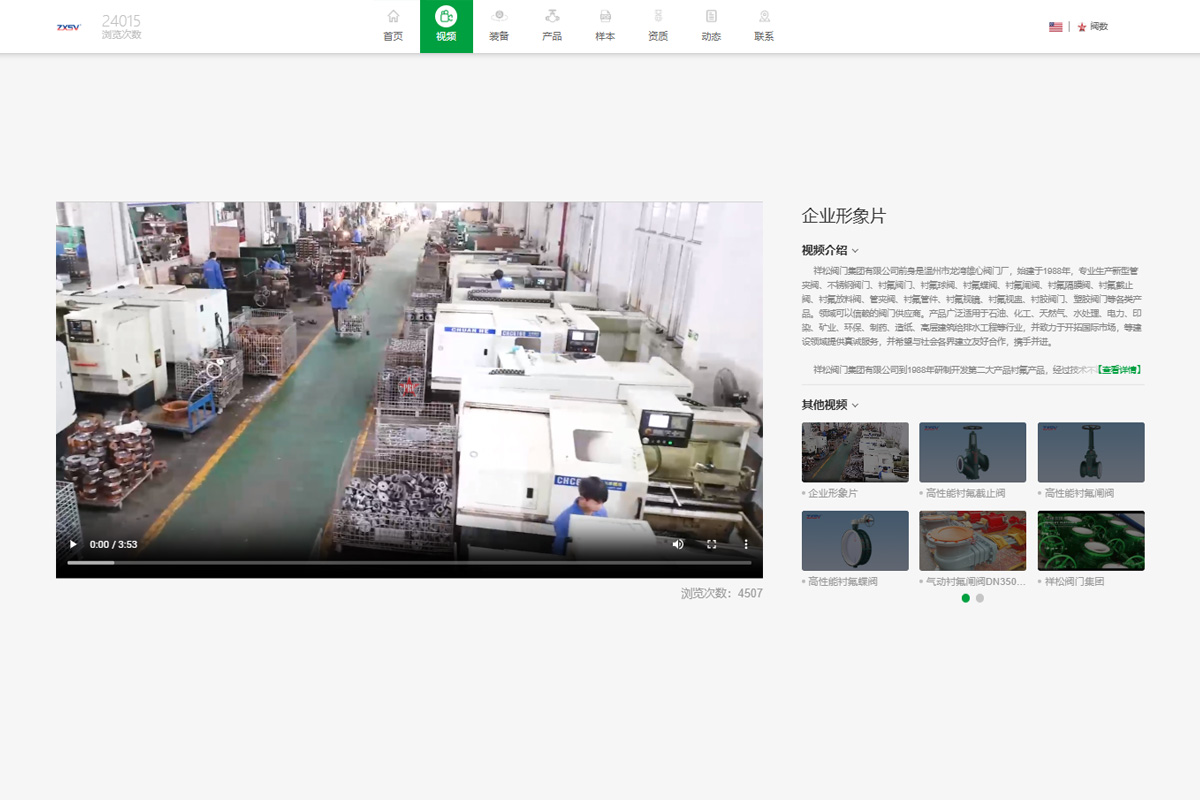Collapse the 视频介绍 section chevron
Image resolution: width=1200 pixels, height=800 pixels.
click(x=855, y=251)
